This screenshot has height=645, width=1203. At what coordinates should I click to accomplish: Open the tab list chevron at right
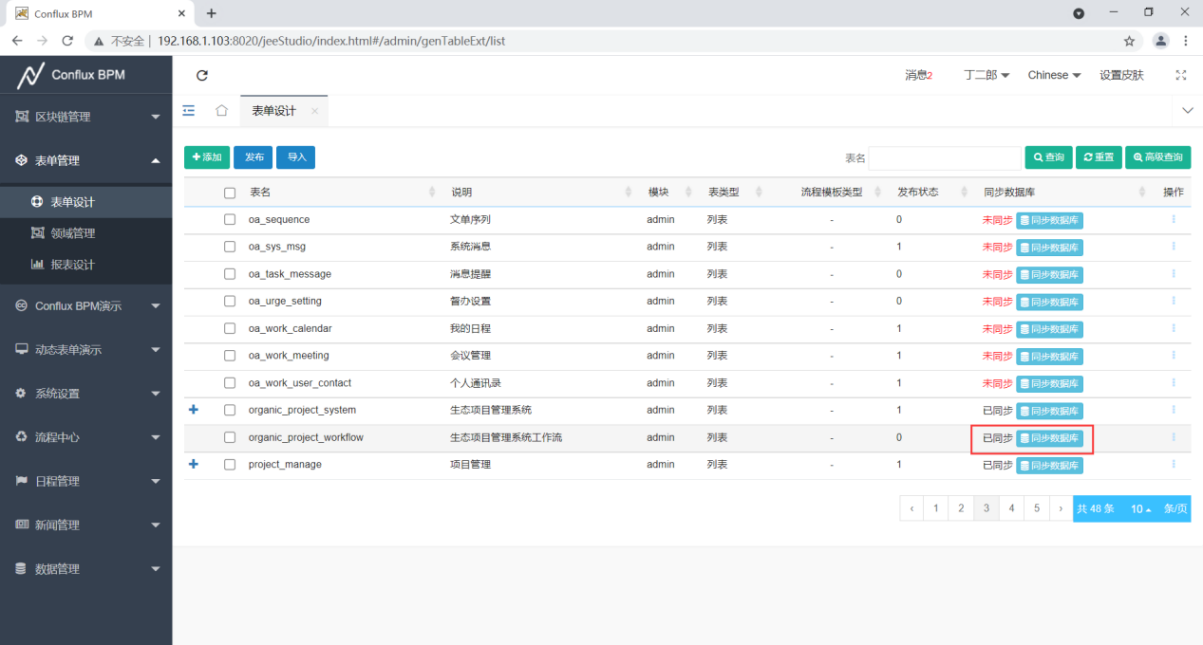tap(1188, 110)
